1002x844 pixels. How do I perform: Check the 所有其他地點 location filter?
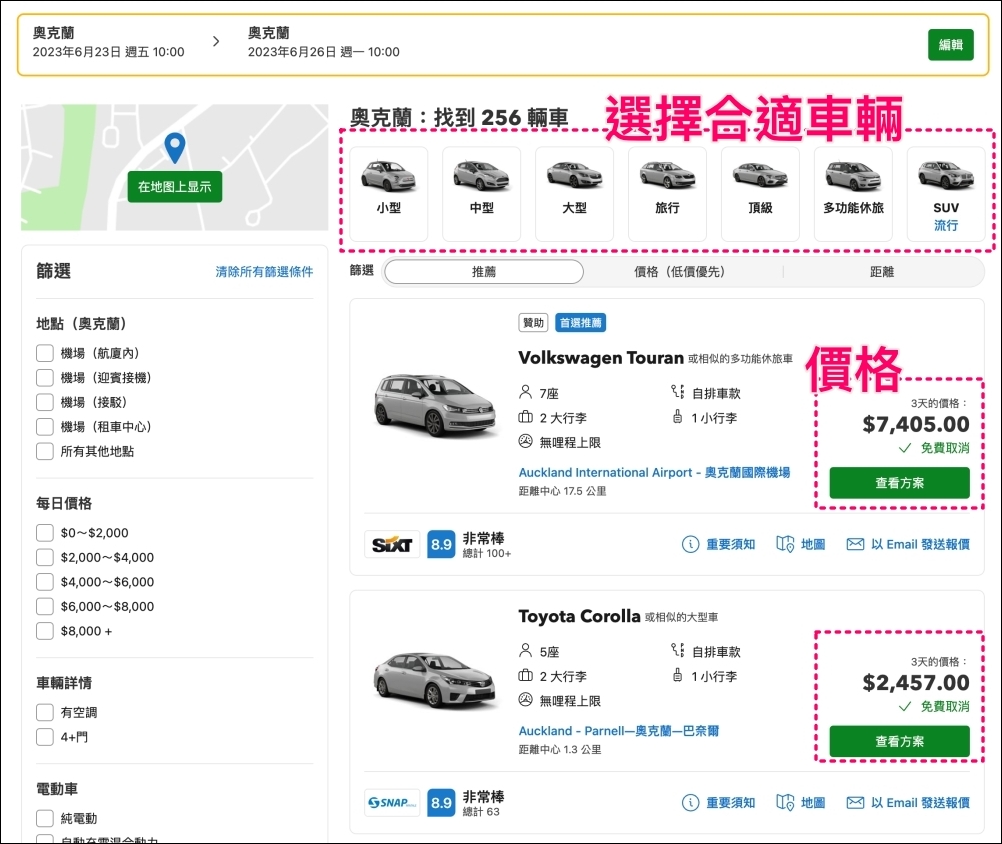[x=45, y=451]
